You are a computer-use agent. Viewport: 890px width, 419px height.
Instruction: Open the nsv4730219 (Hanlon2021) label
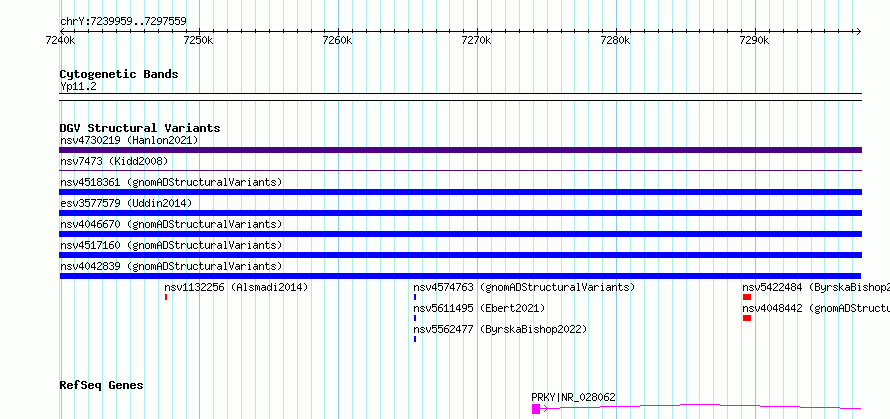[x=129, y=140]
